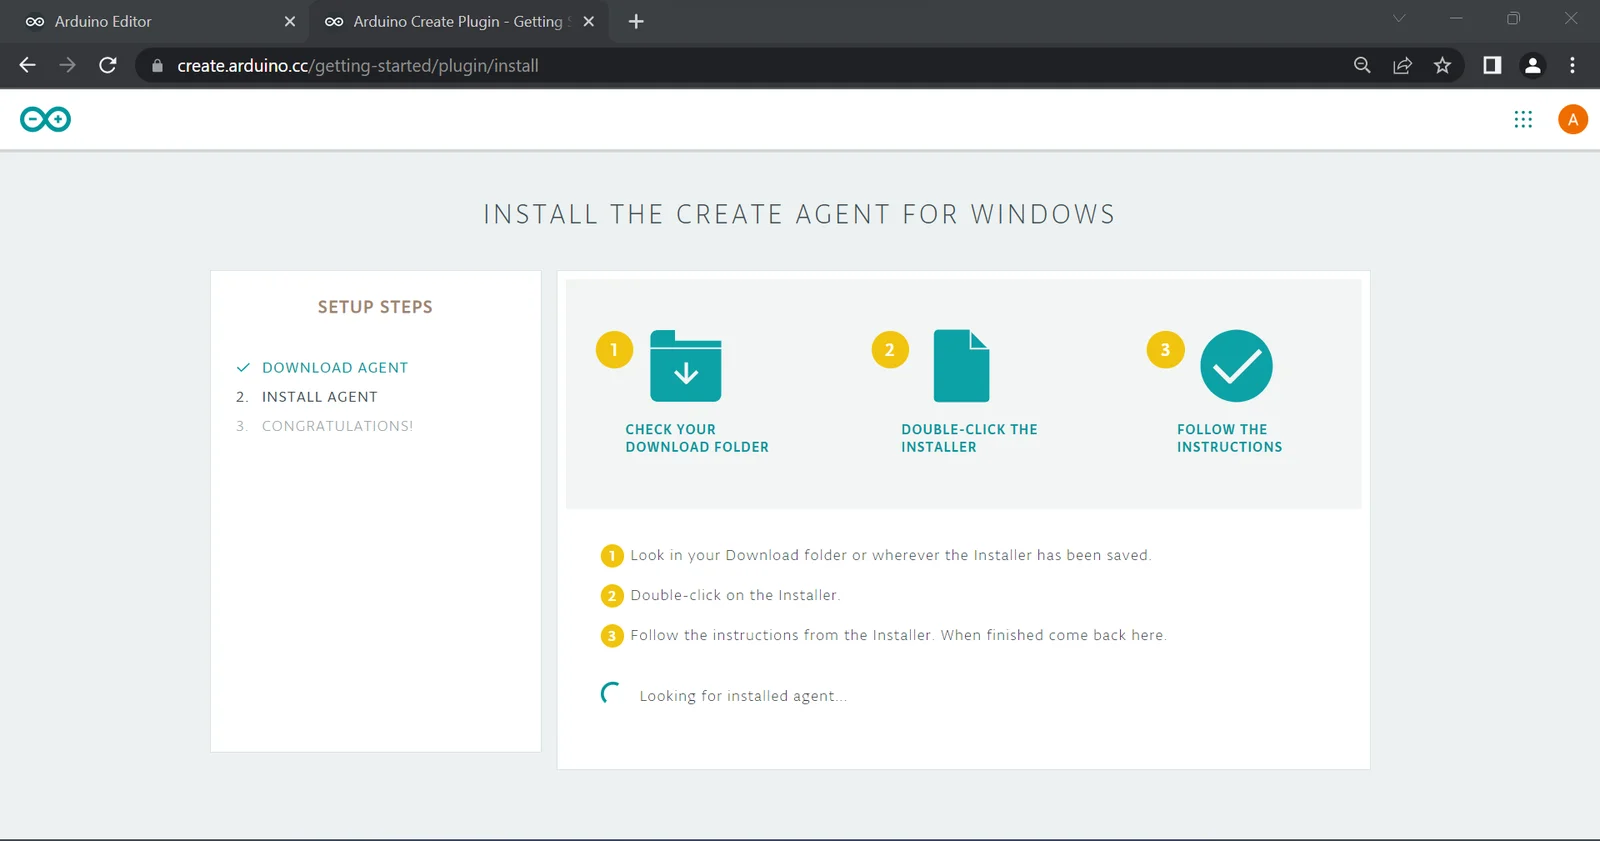Click the download folder icon
The image size is (1600, 841).
(x=685, y=366)
